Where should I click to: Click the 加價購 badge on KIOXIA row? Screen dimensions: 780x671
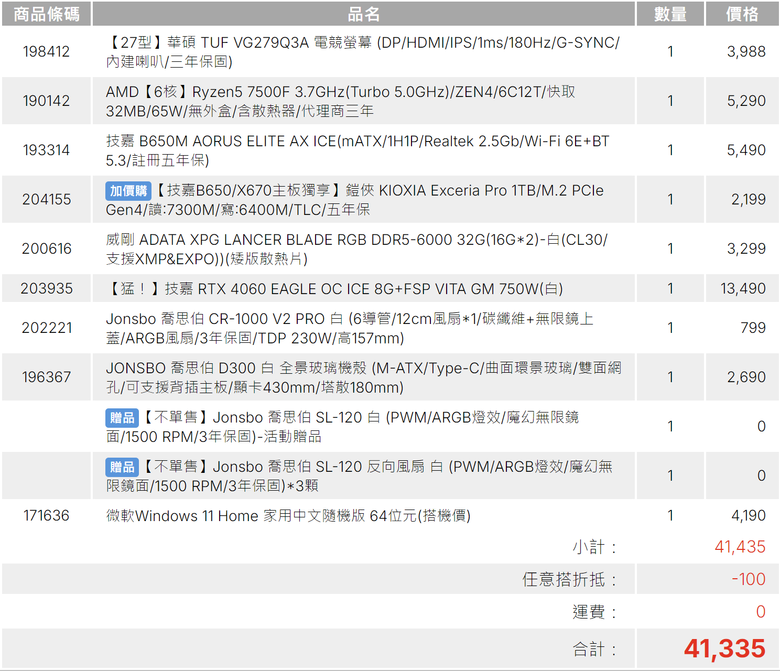(x=128, y=191)
